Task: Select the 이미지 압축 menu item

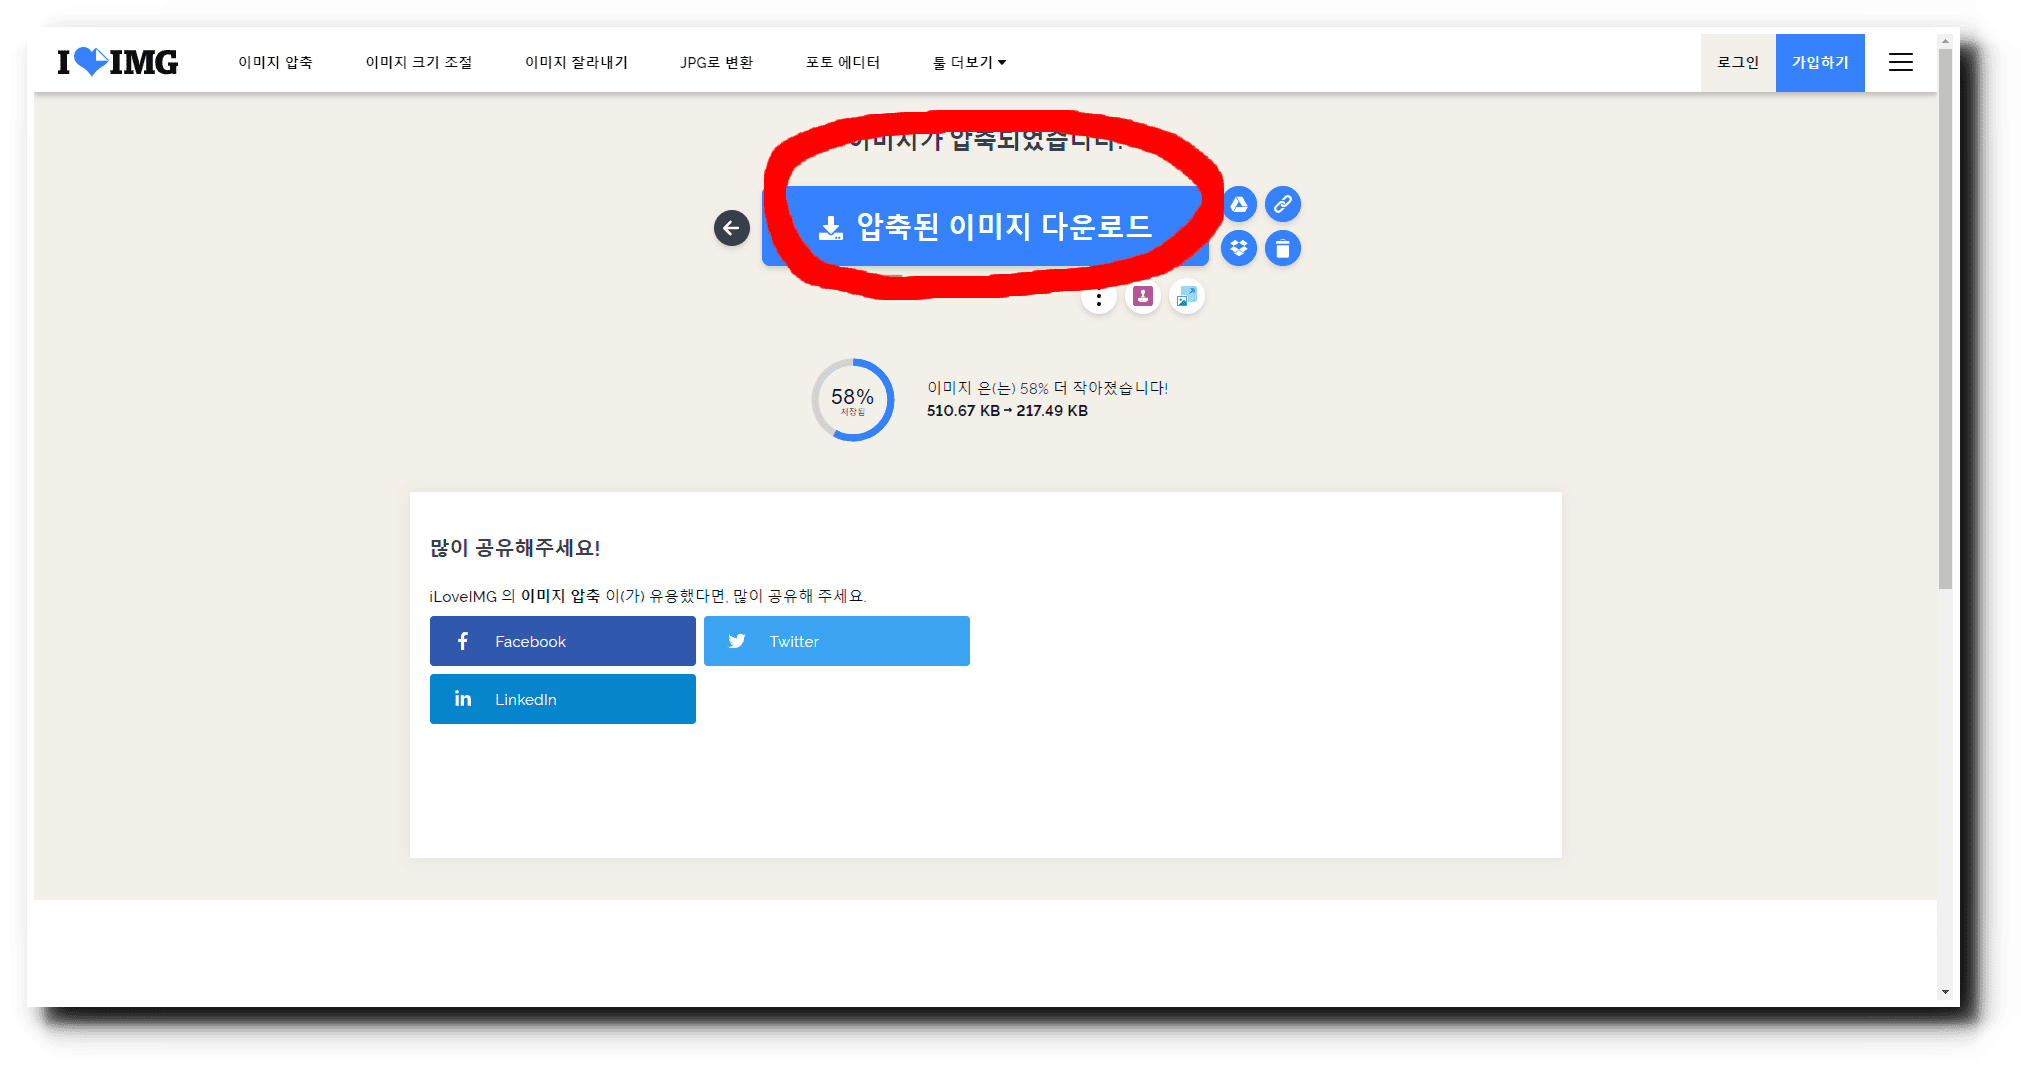Action: coord(275,61)
